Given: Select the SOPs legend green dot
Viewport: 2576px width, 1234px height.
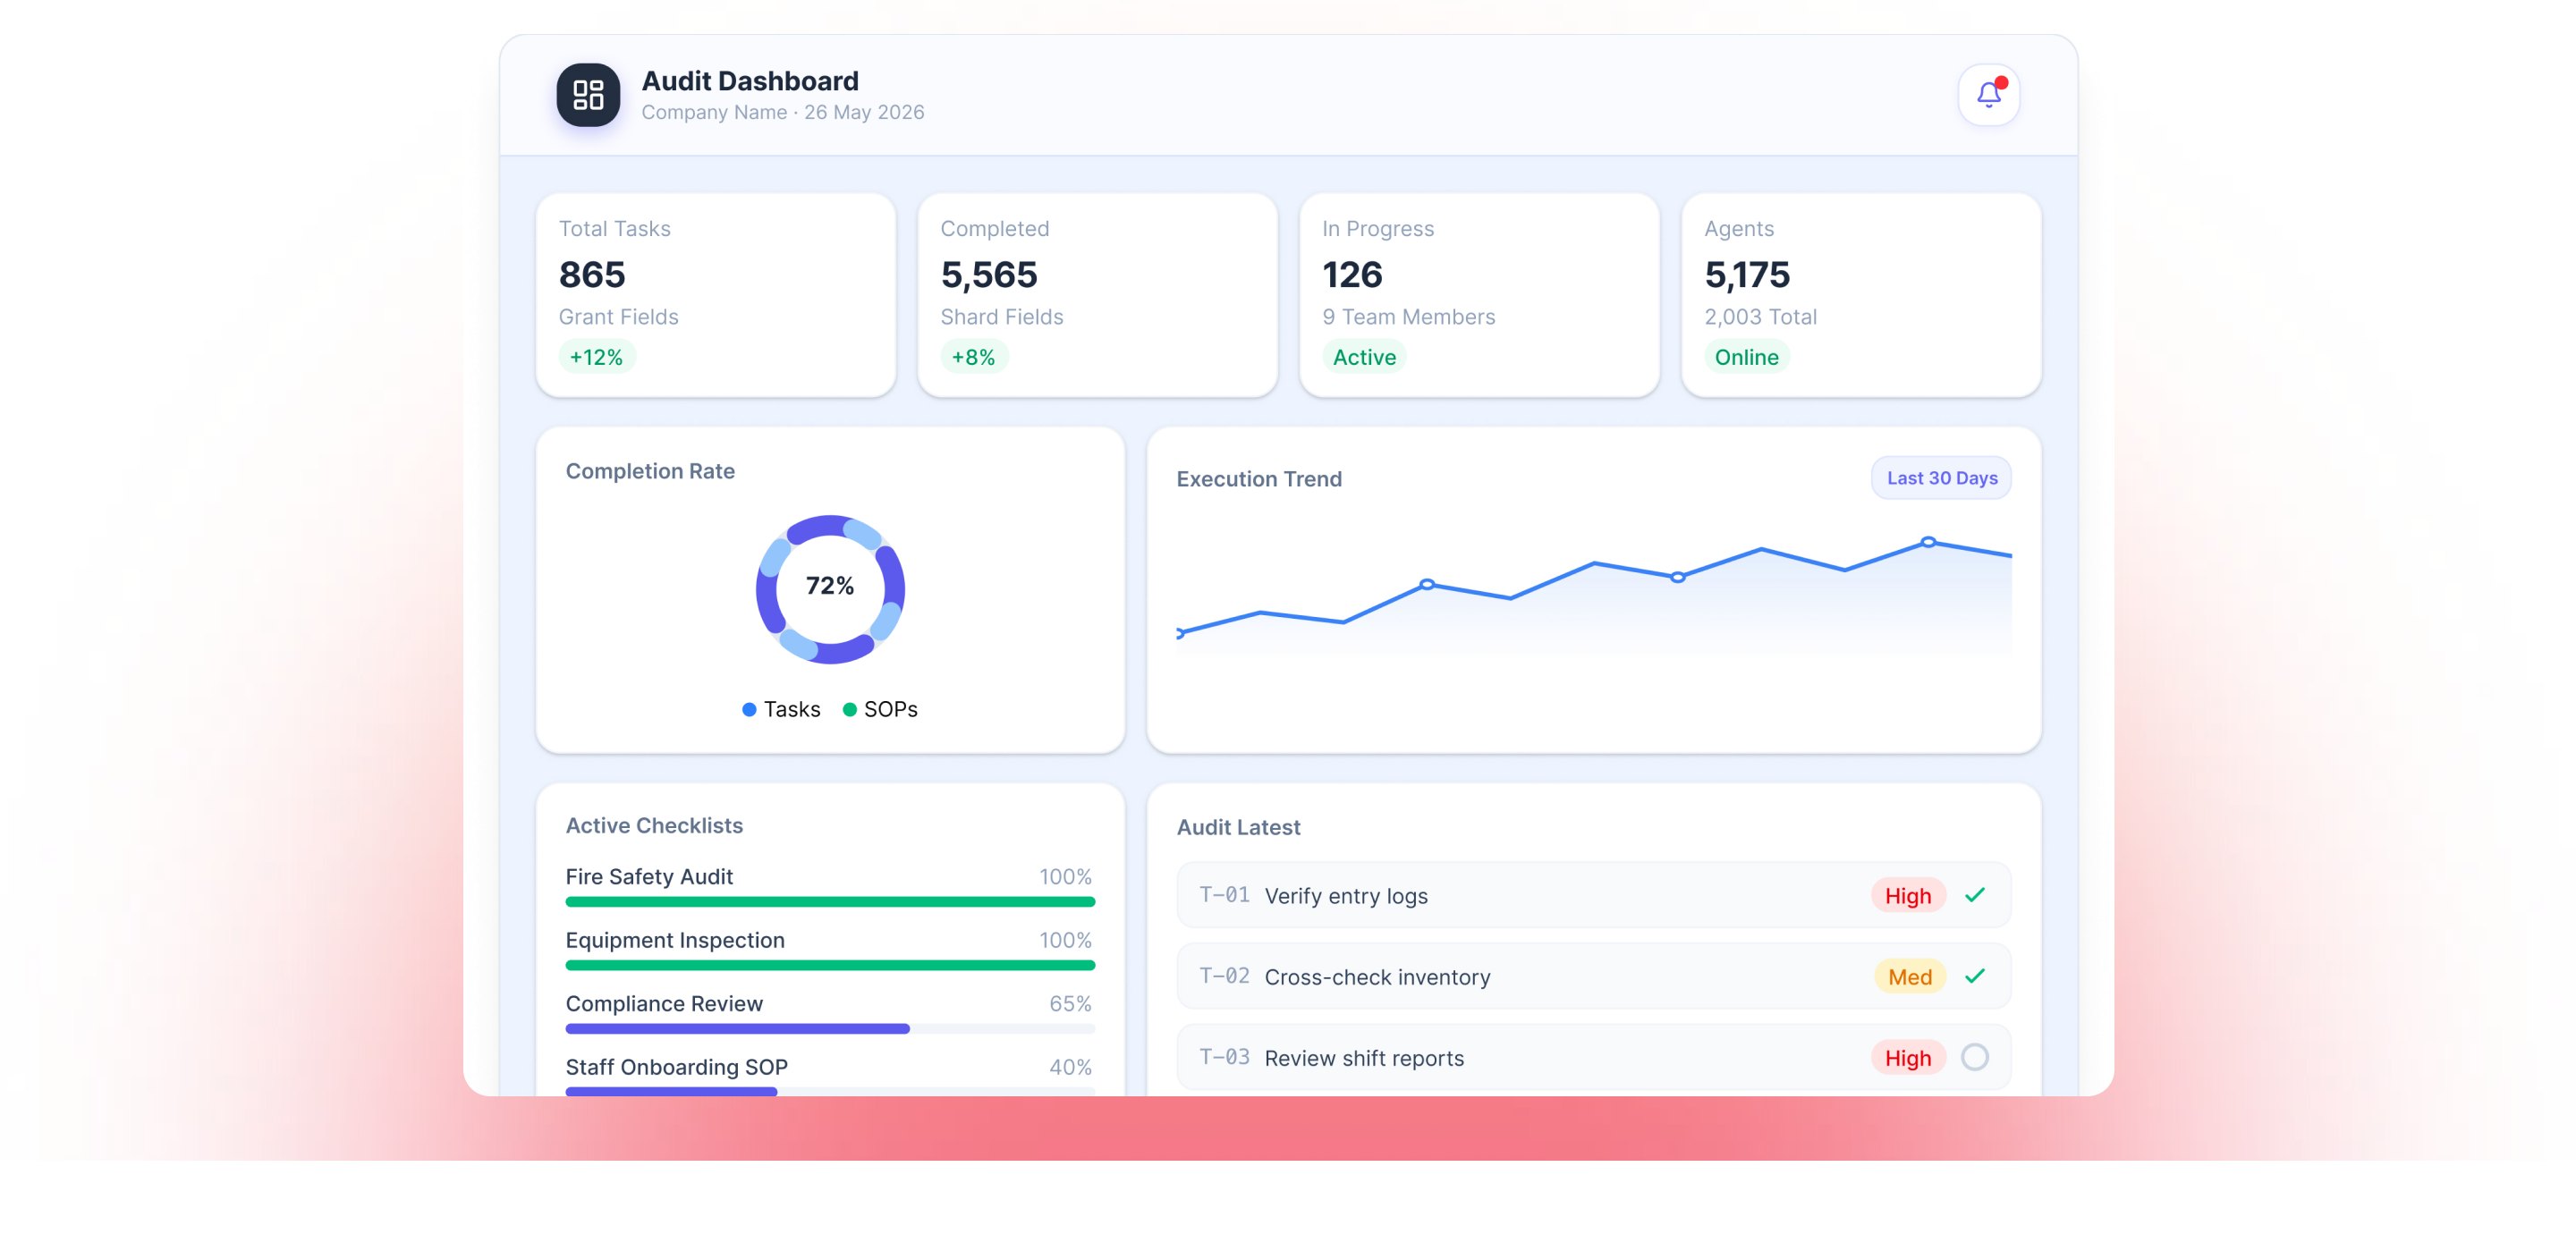Looking at the screenshot, I should point(849,710).
